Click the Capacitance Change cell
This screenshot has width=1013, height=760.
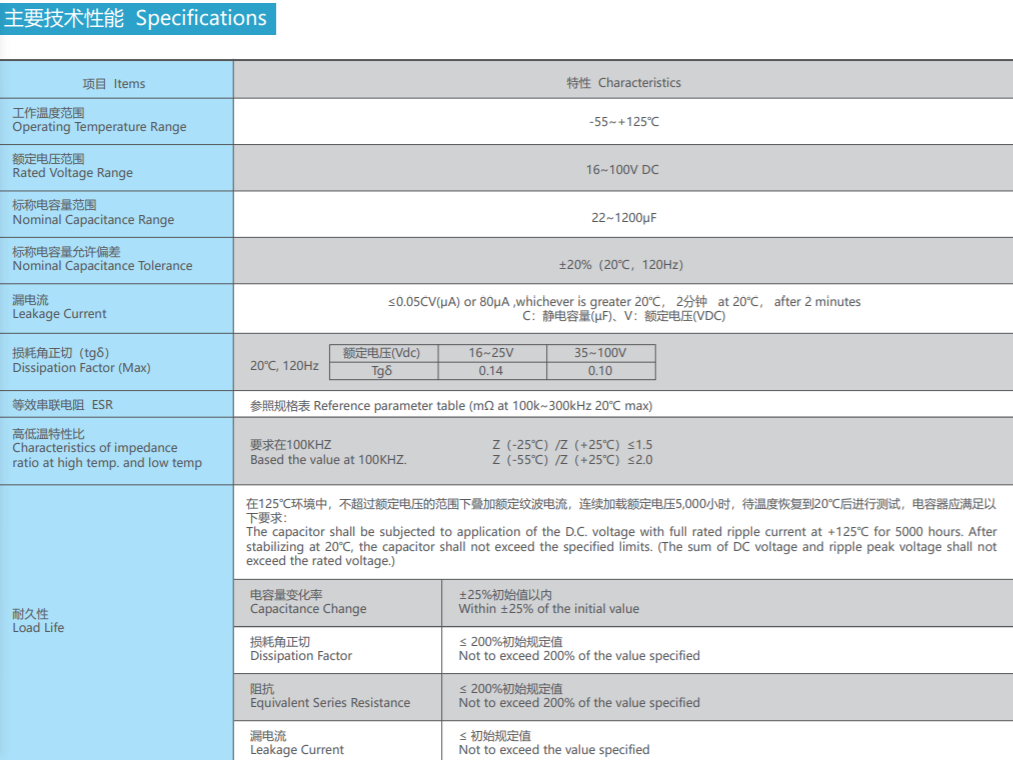[308, 609]
